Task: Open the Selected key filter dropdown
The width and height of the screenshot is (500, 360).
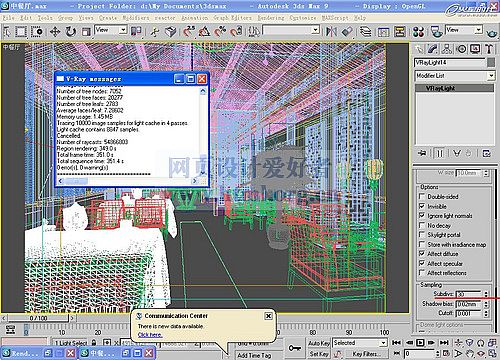Action: [x=360, y=343]
